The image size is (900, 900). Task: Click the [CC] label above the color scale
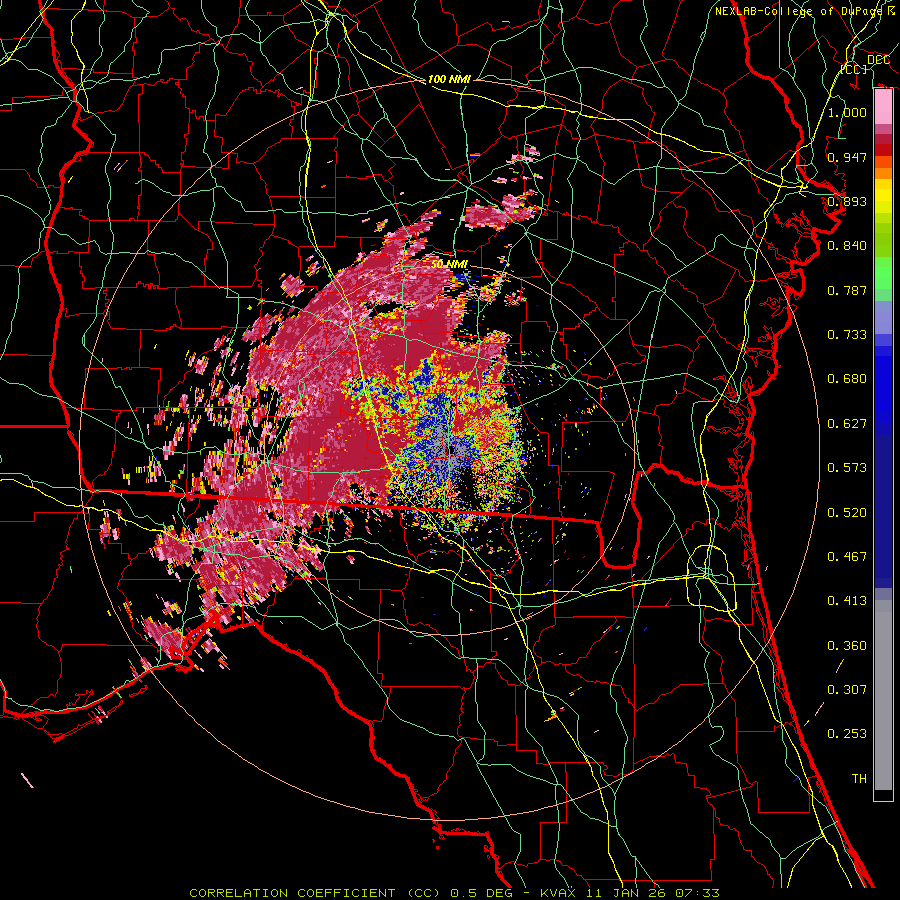coord(854,69)
